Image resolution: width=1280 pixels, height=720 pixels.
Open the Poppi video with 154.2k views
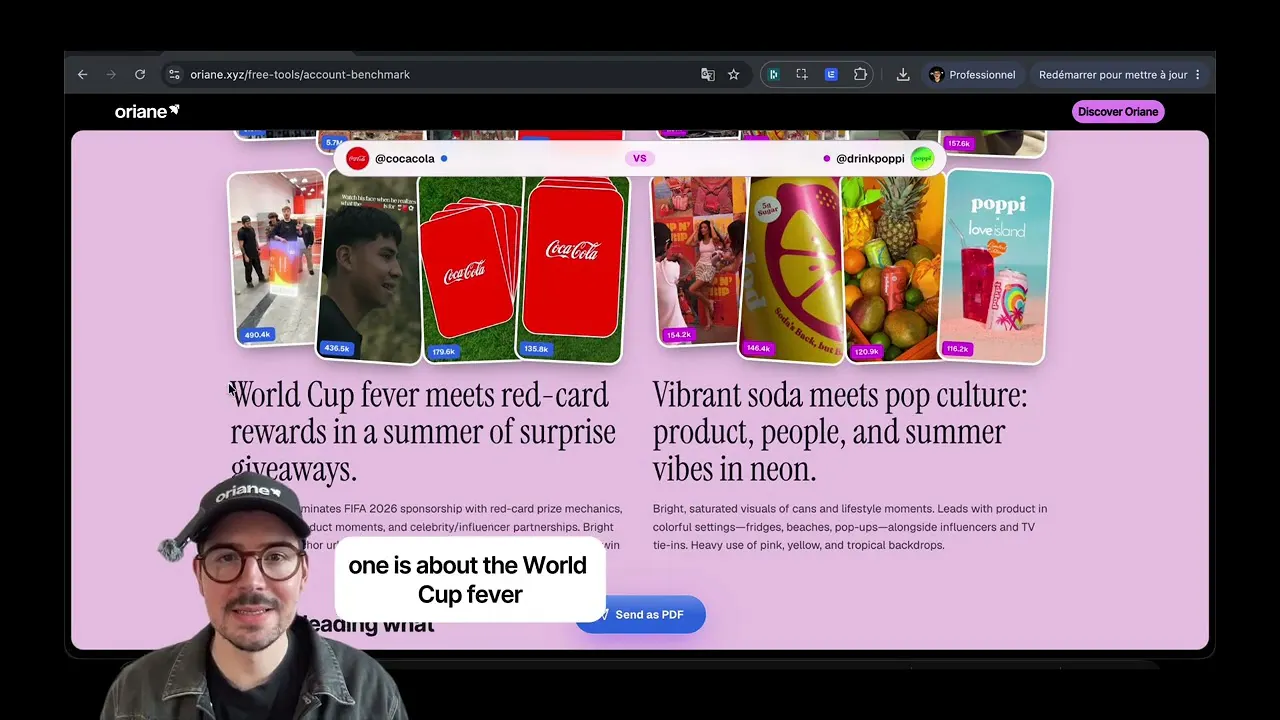699,260
